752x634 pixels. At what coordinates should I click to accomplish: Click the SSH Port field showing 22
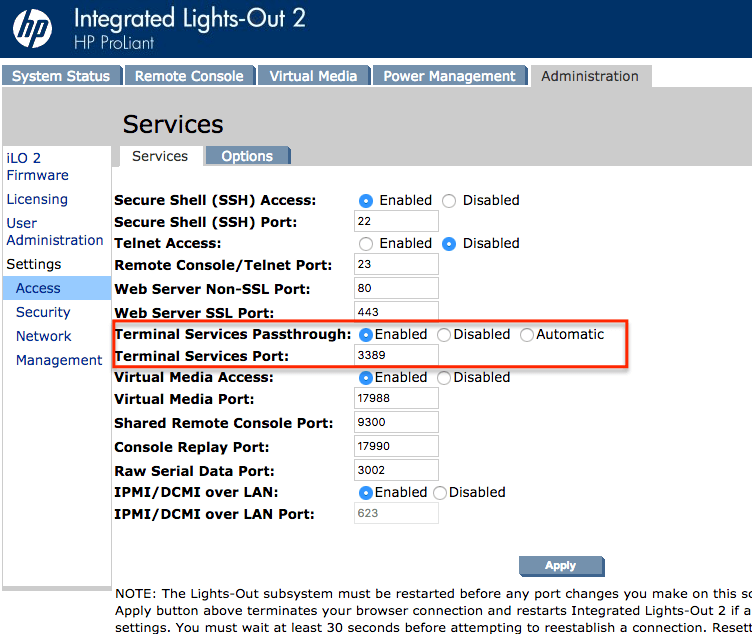point(396,221)
